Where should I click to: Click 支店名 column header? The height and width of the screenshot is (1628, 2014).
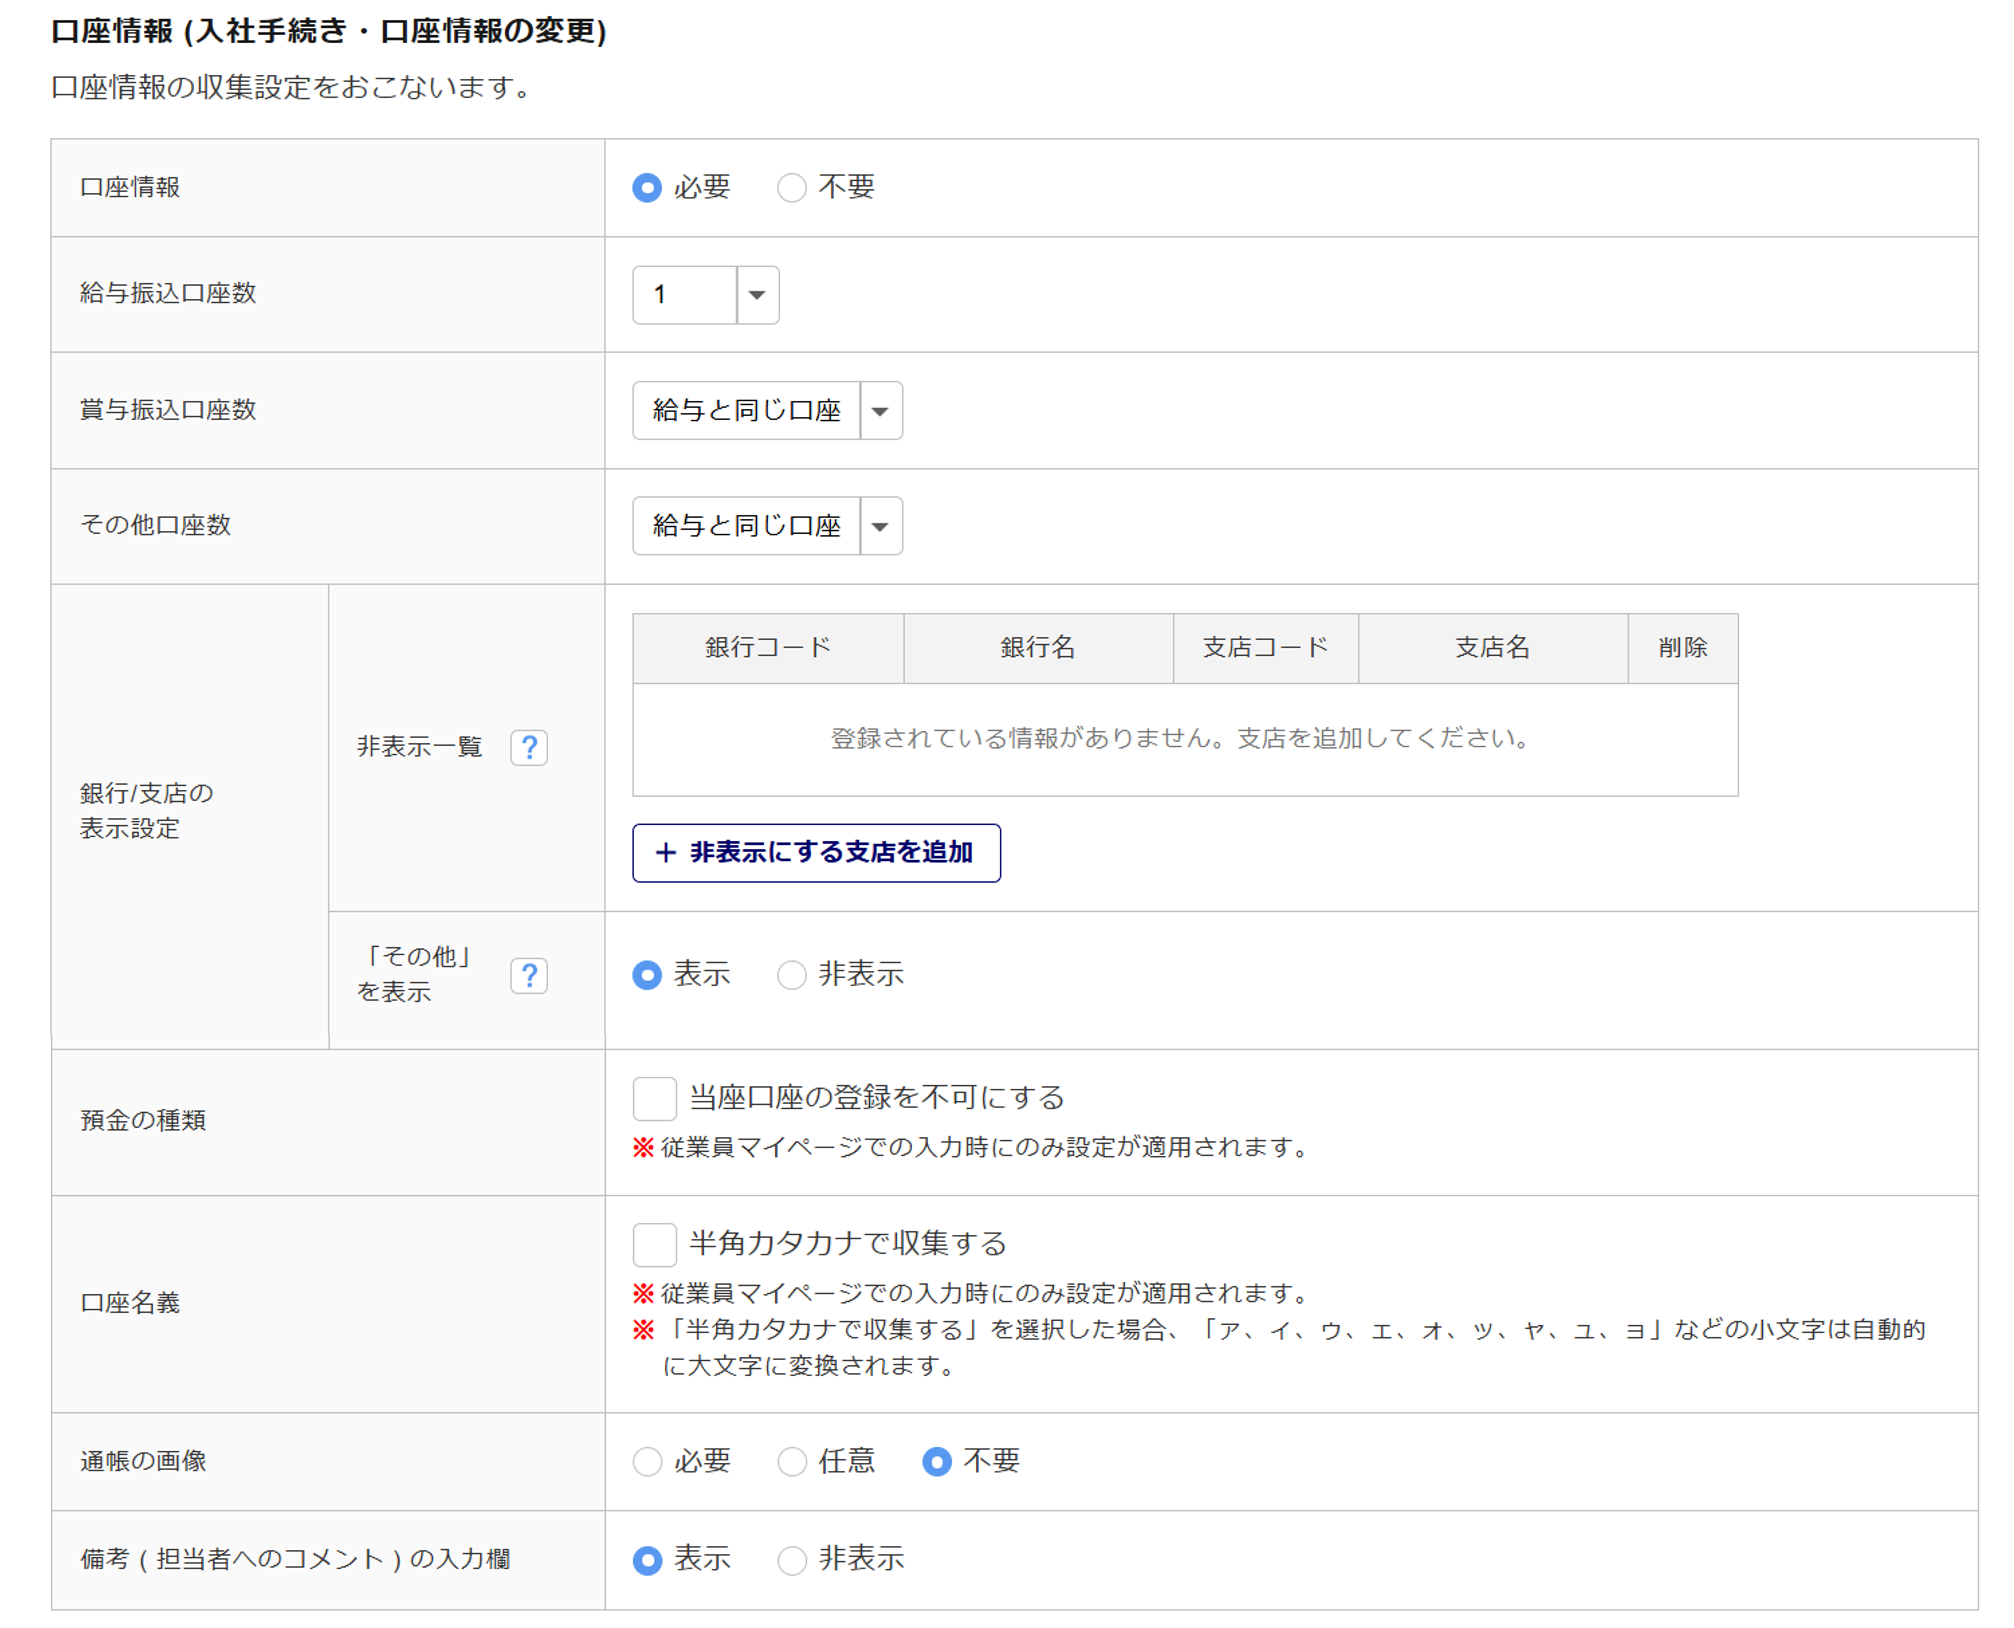click(x=1491, y=648)
